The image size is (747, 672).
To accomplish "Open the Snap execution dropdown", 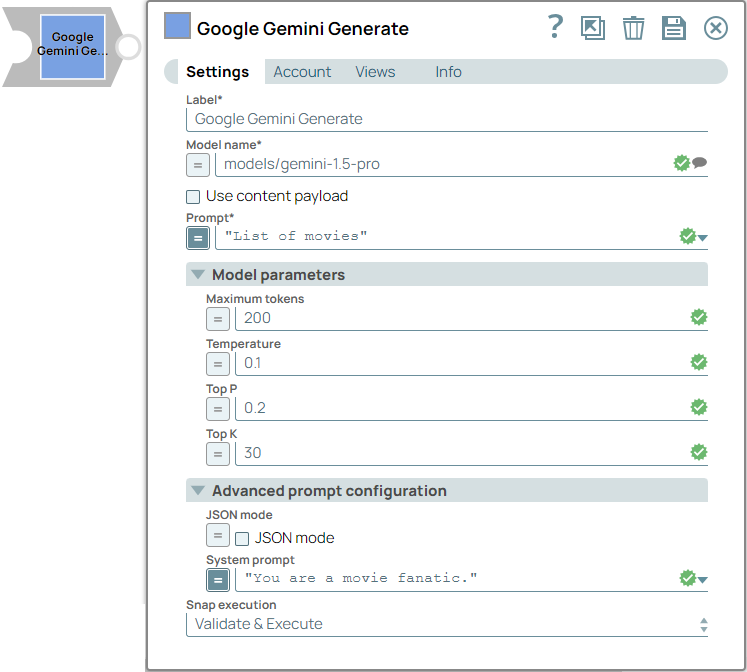I will [447, 624].
